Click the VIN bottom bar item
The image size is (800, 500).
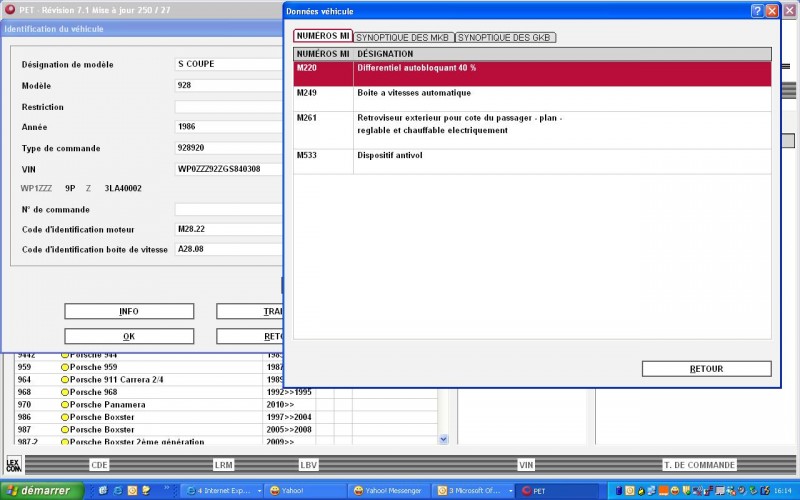pyautogui.click(x=526, y=465)
